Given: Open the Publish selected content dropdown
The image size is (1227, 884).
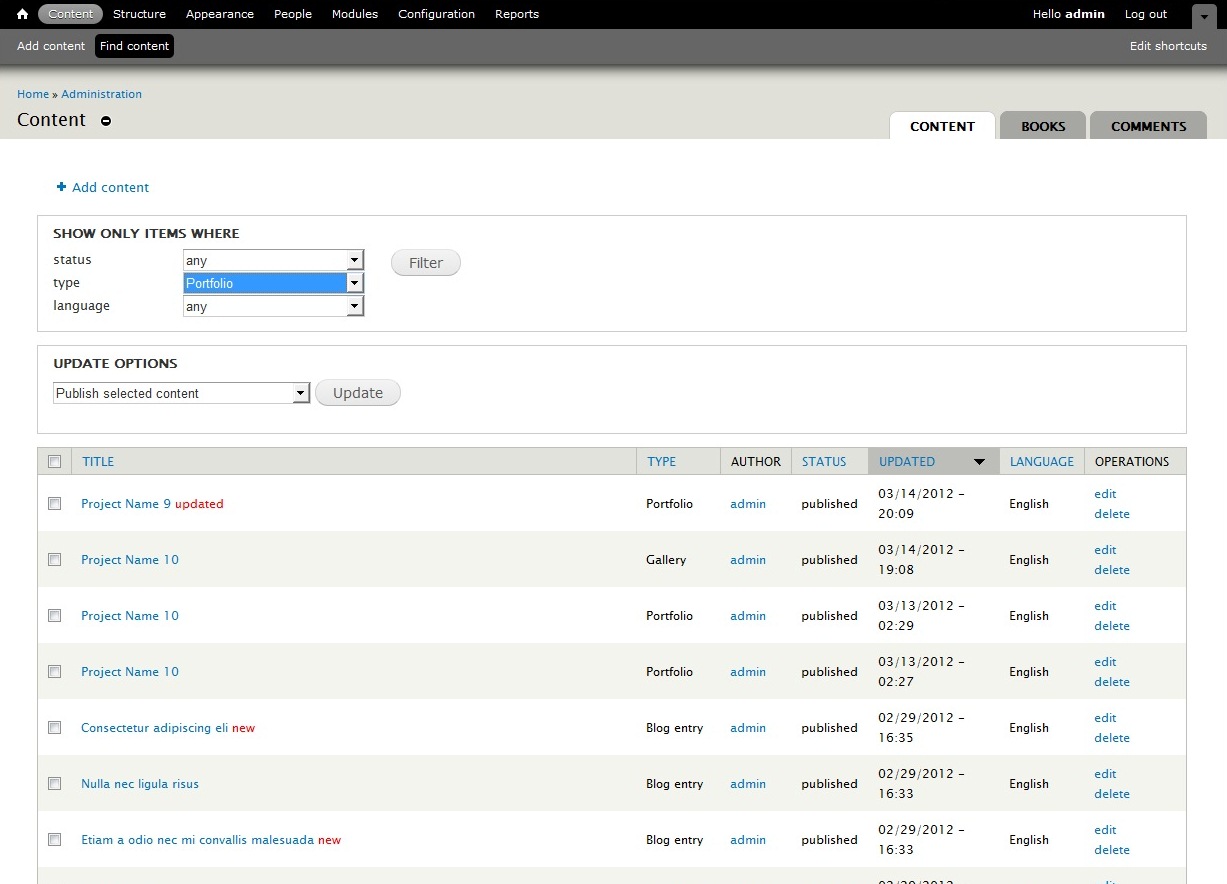Looking at the screenshot, I should pos(181,393).
